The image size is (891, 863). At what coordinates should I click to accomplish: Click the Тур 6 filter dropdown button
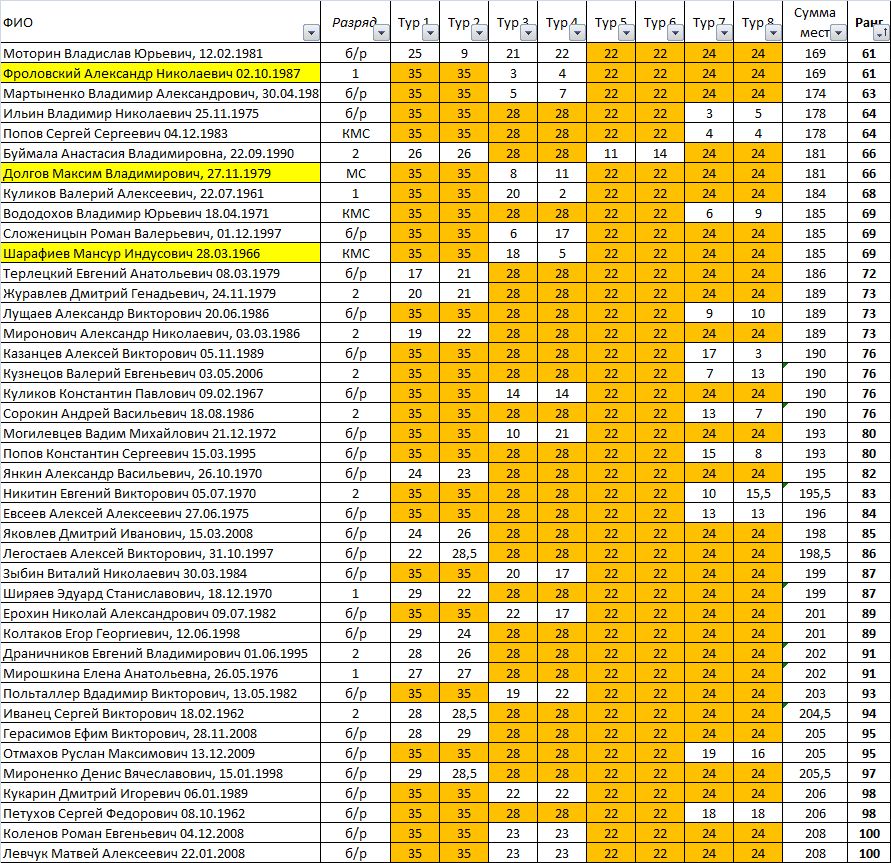click(x=676, y=34)
